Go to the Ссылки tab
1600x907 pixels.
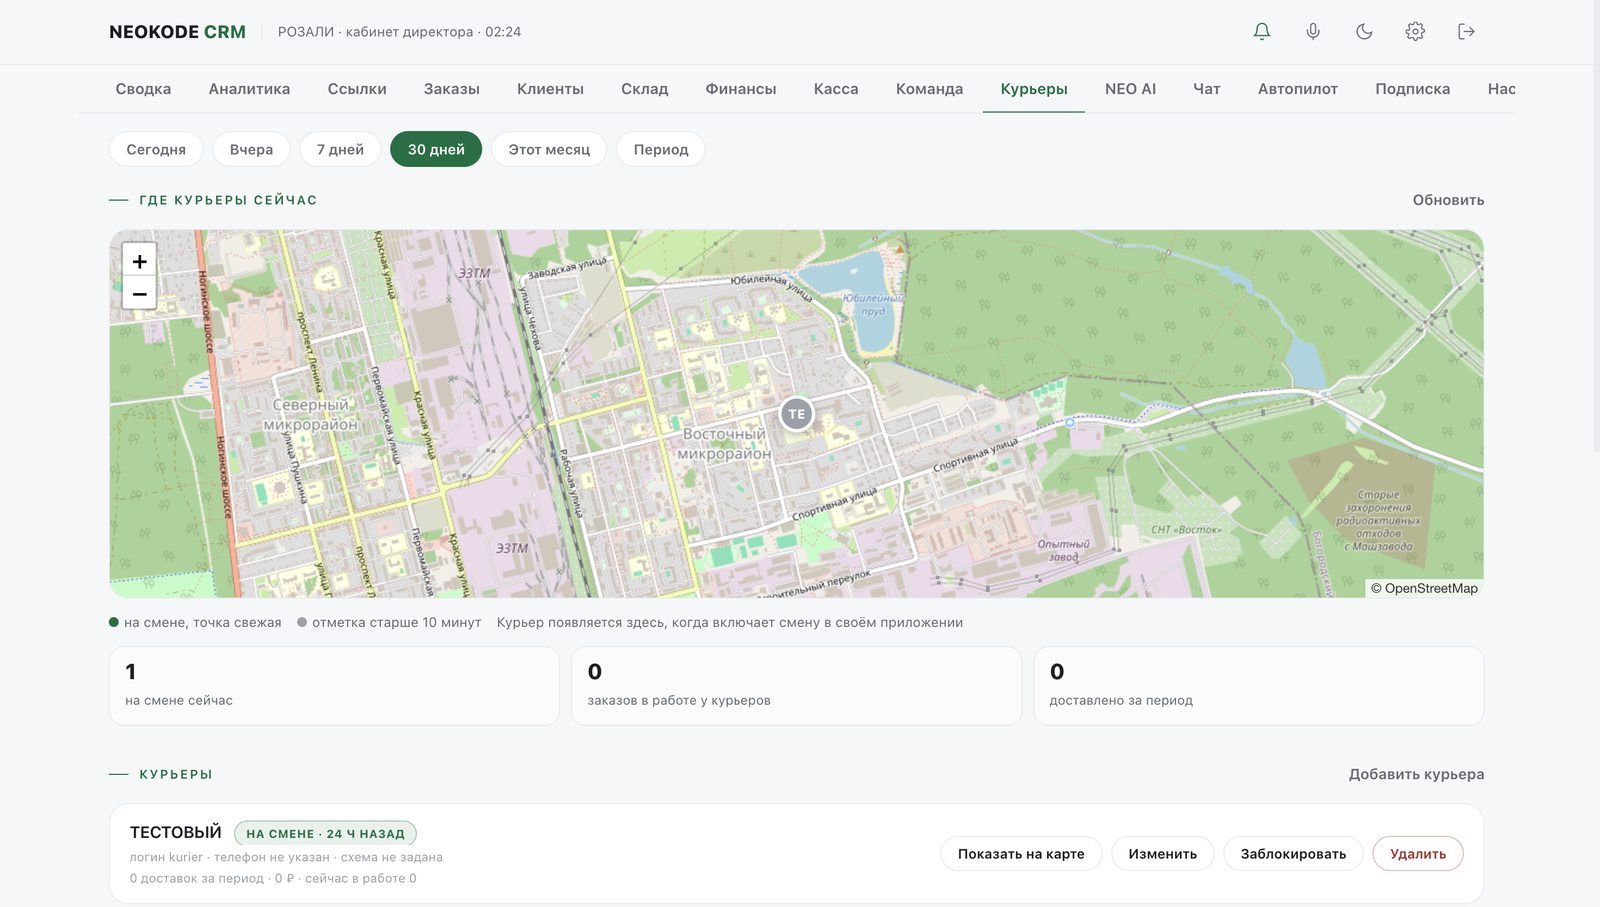[357, 89]
